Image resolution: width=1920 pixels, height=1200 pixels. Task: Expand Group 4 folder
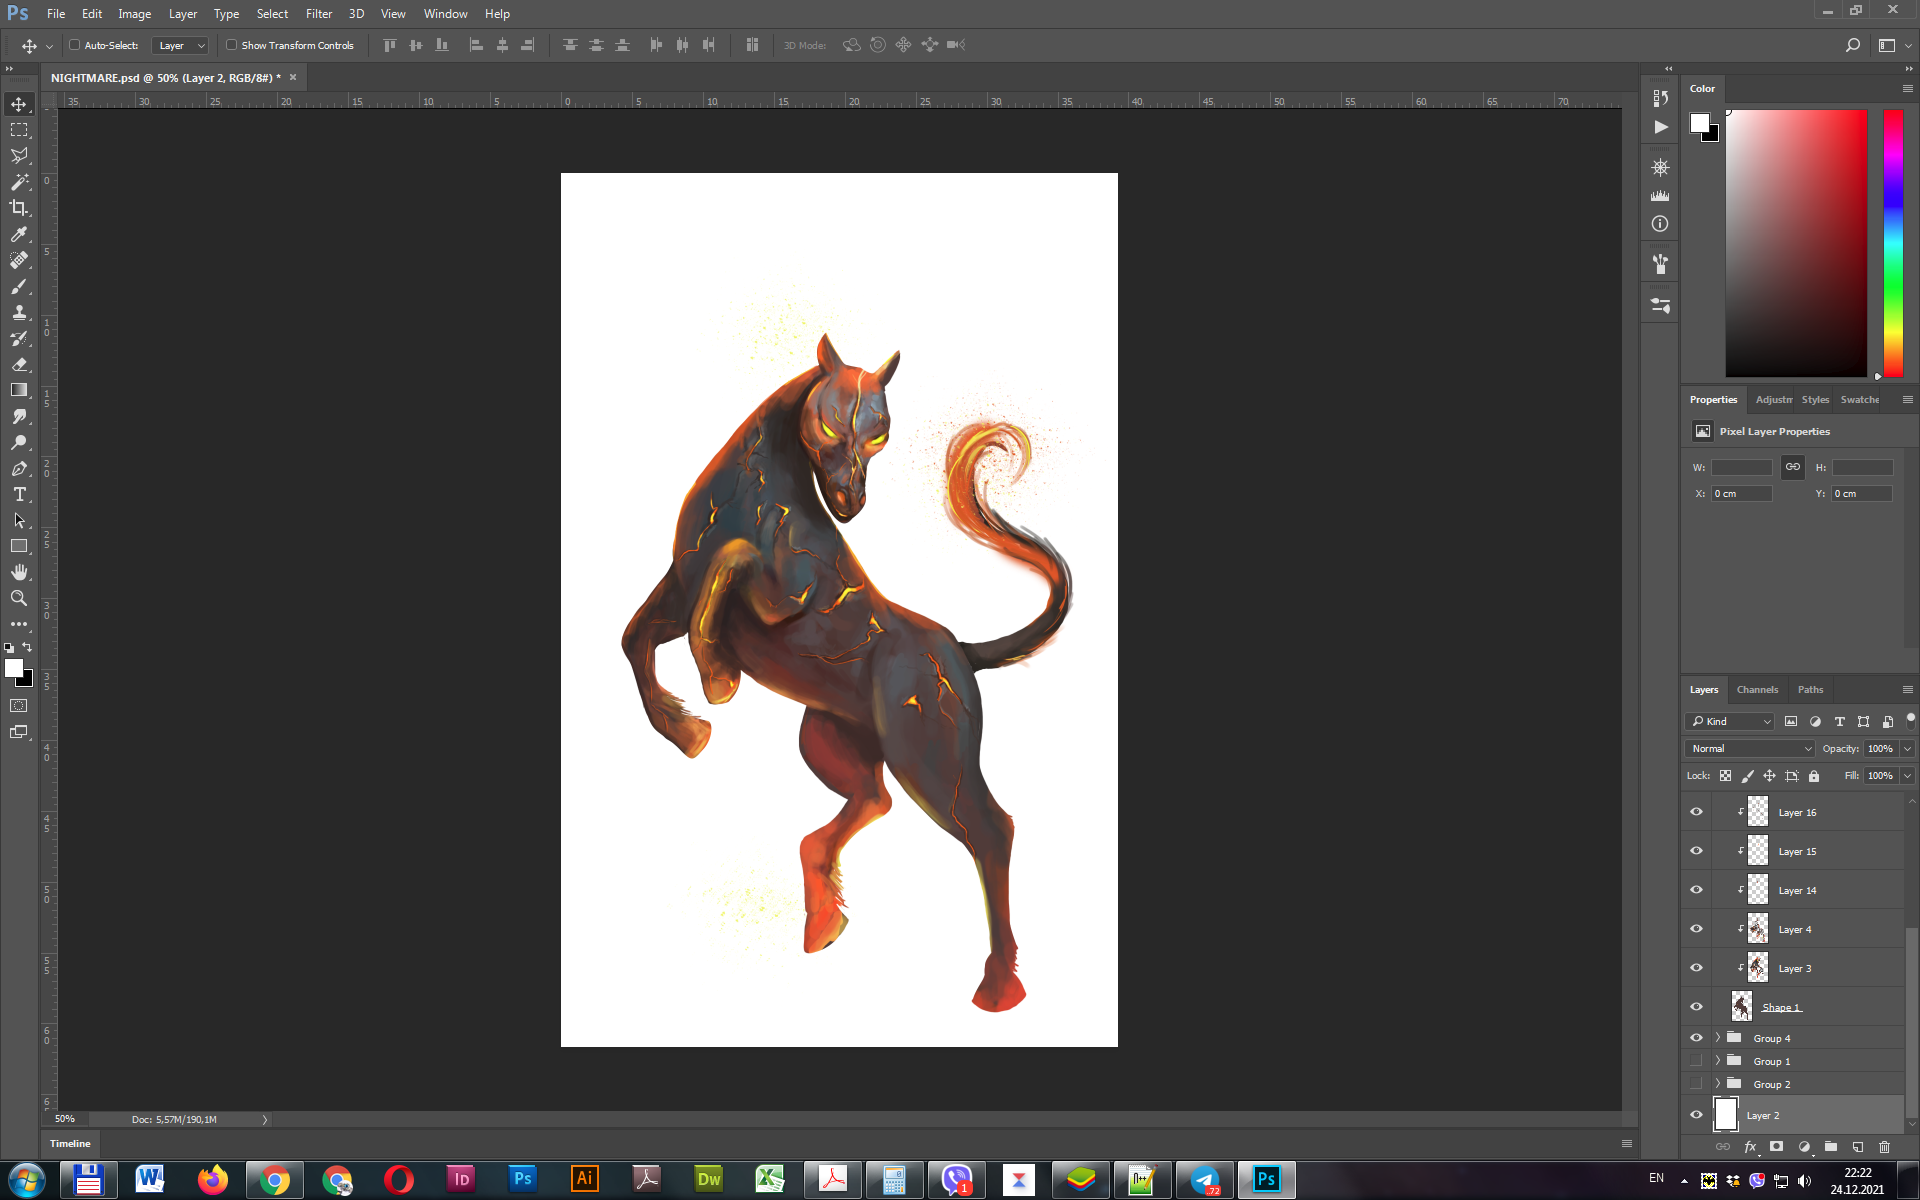click(1718, 1038)
